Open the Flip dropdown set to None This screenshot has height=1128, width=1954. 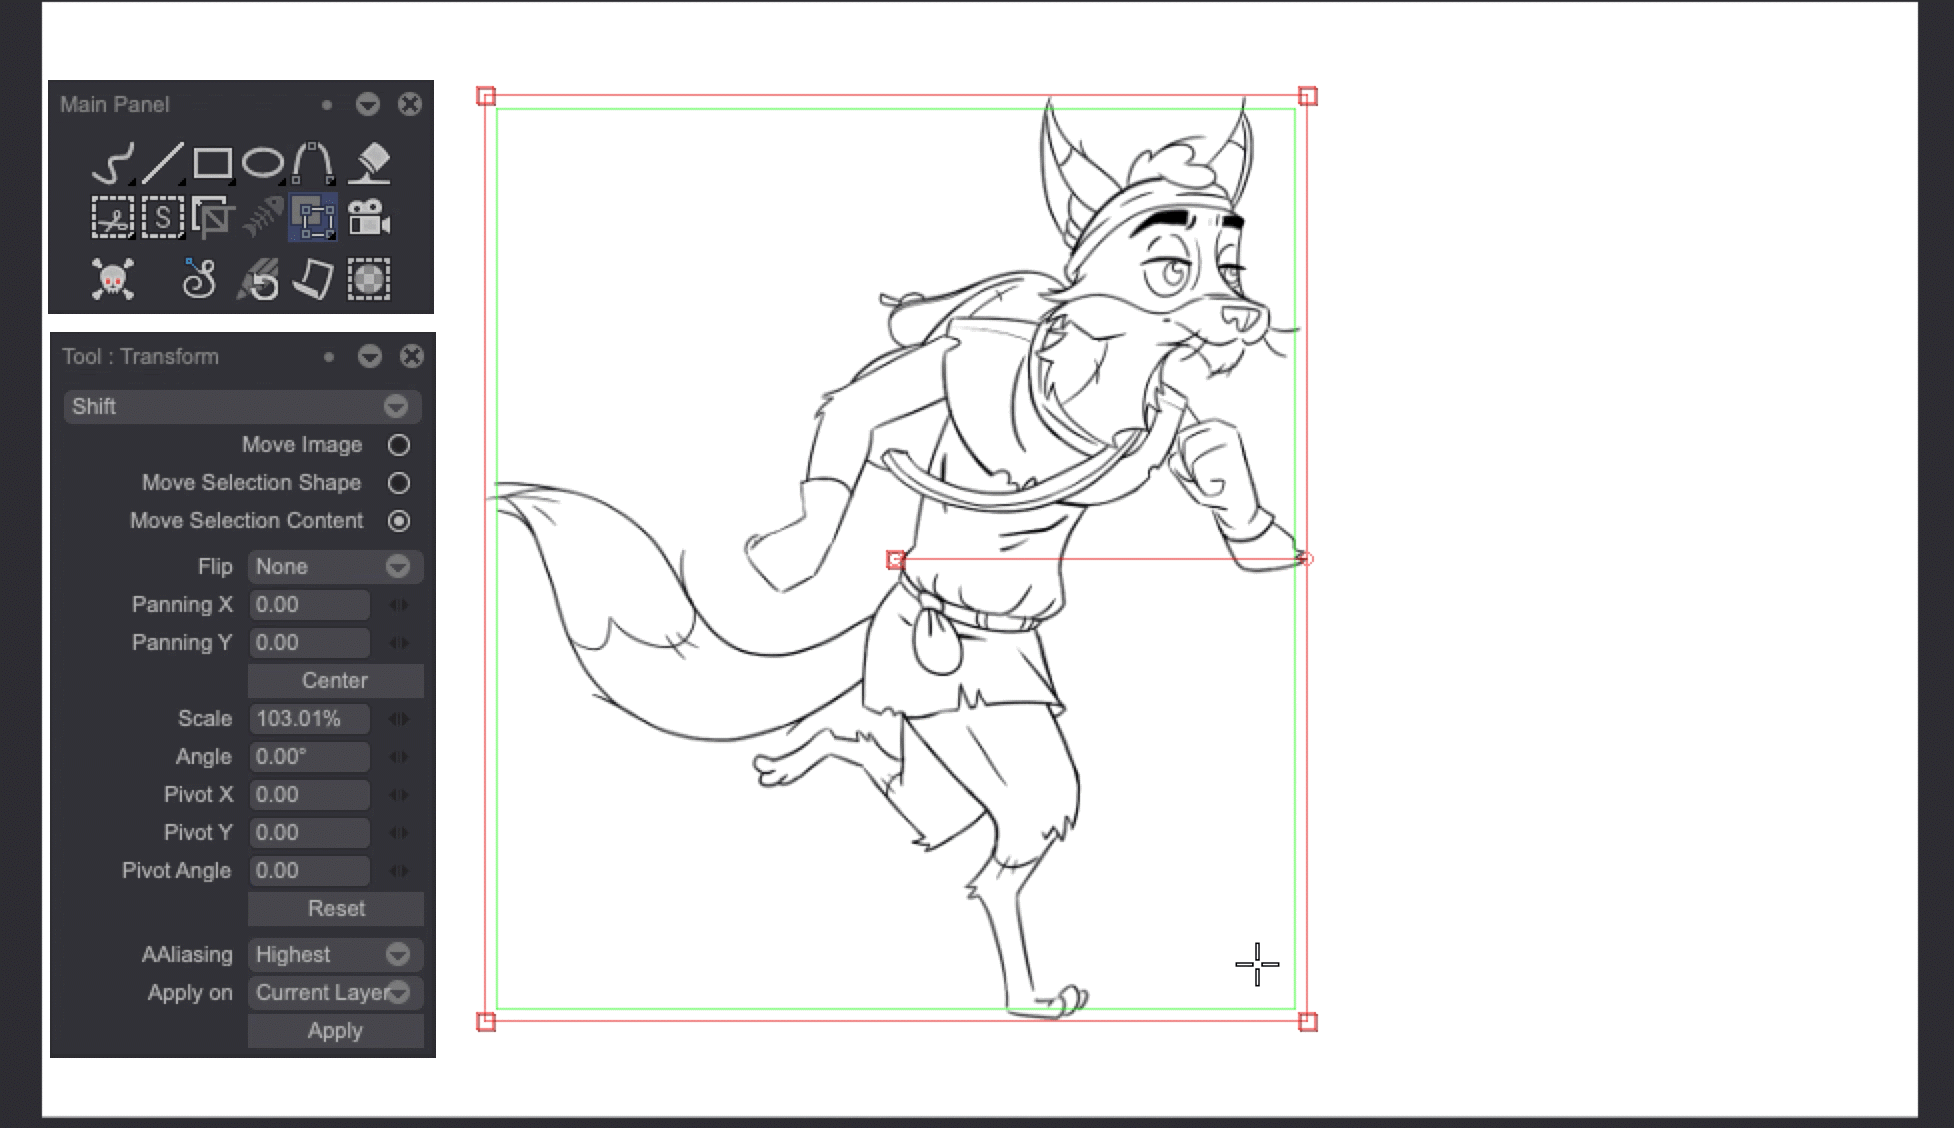click(335, 567)
